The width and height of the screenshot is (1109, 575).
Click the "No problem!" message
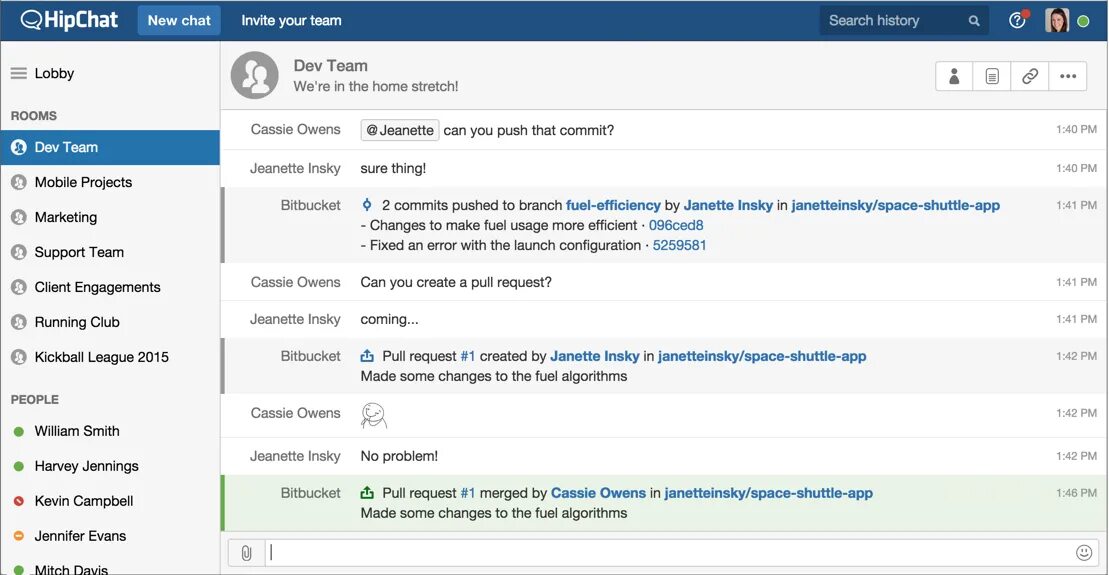(x=399, y=456)
